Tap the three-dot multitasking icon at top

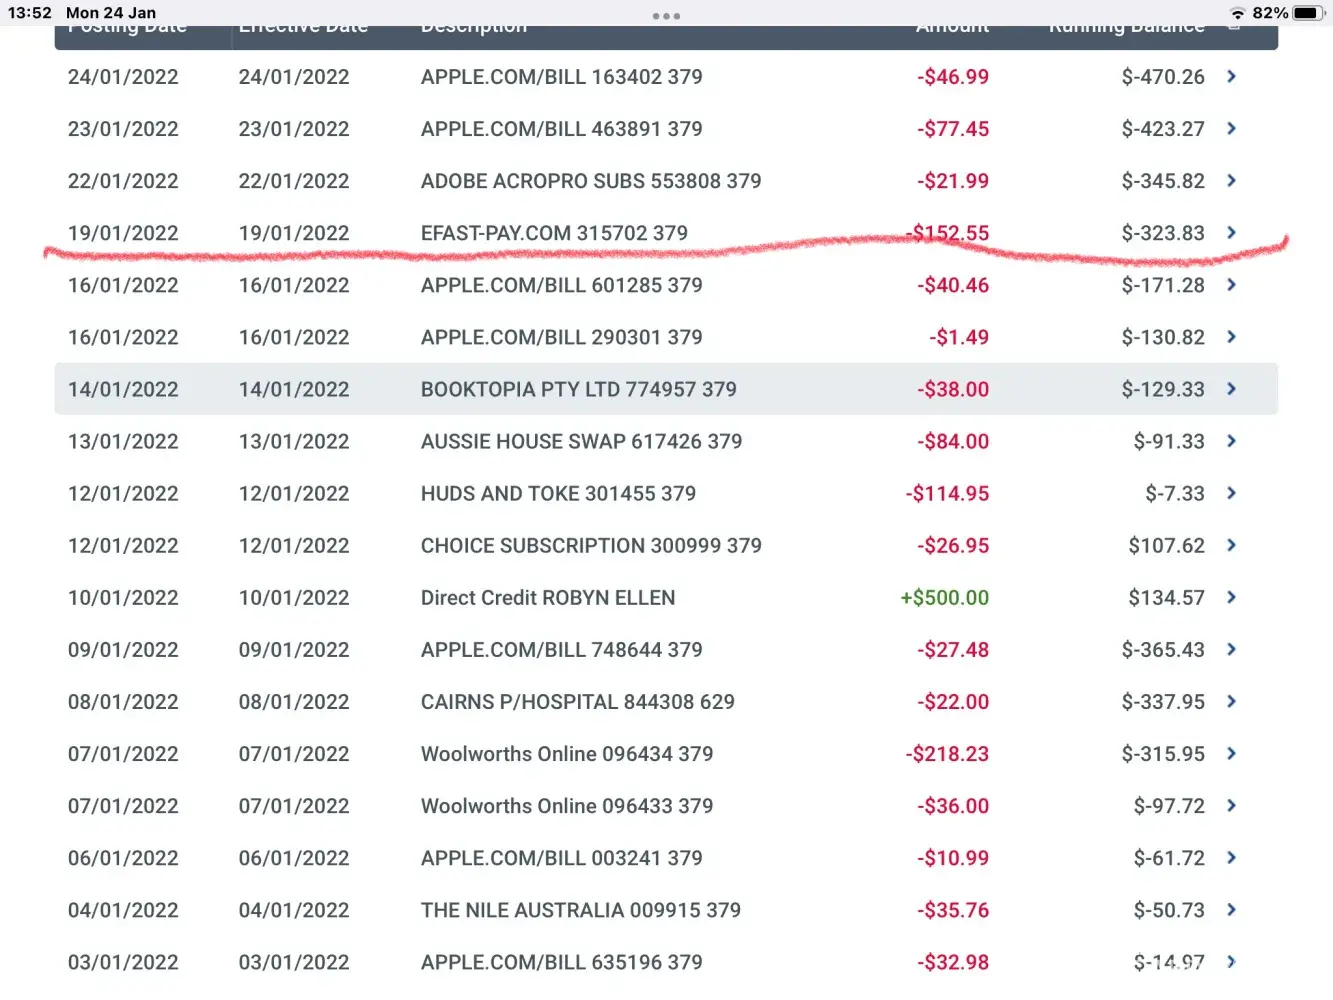point(666,16)
